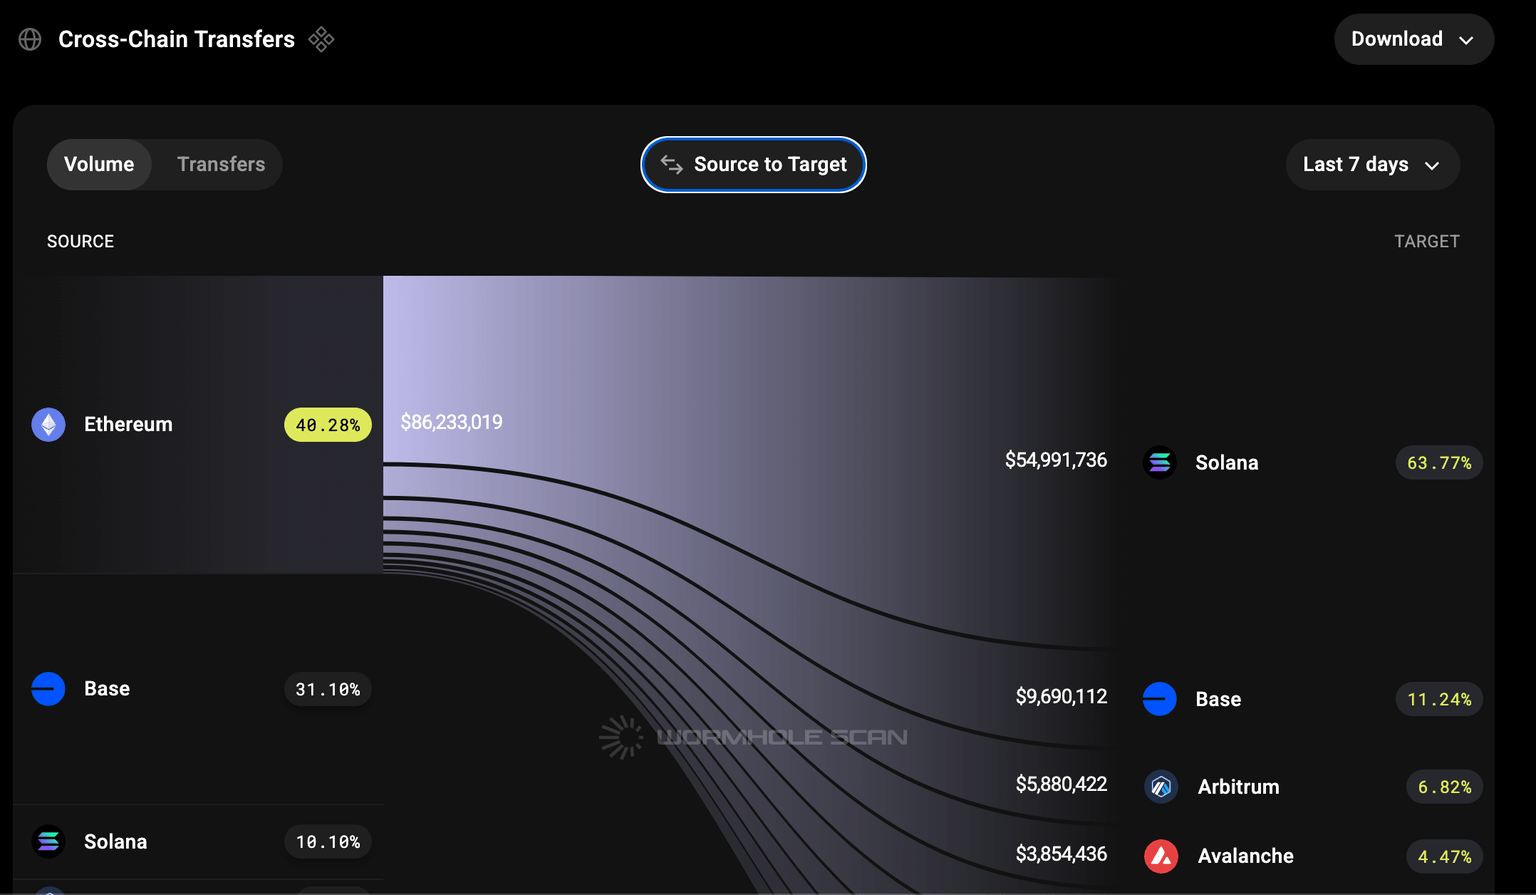Screen dimensions: 1536x895
Task: Click the Solana target chain icon
Action: [x=1159, y=462]
